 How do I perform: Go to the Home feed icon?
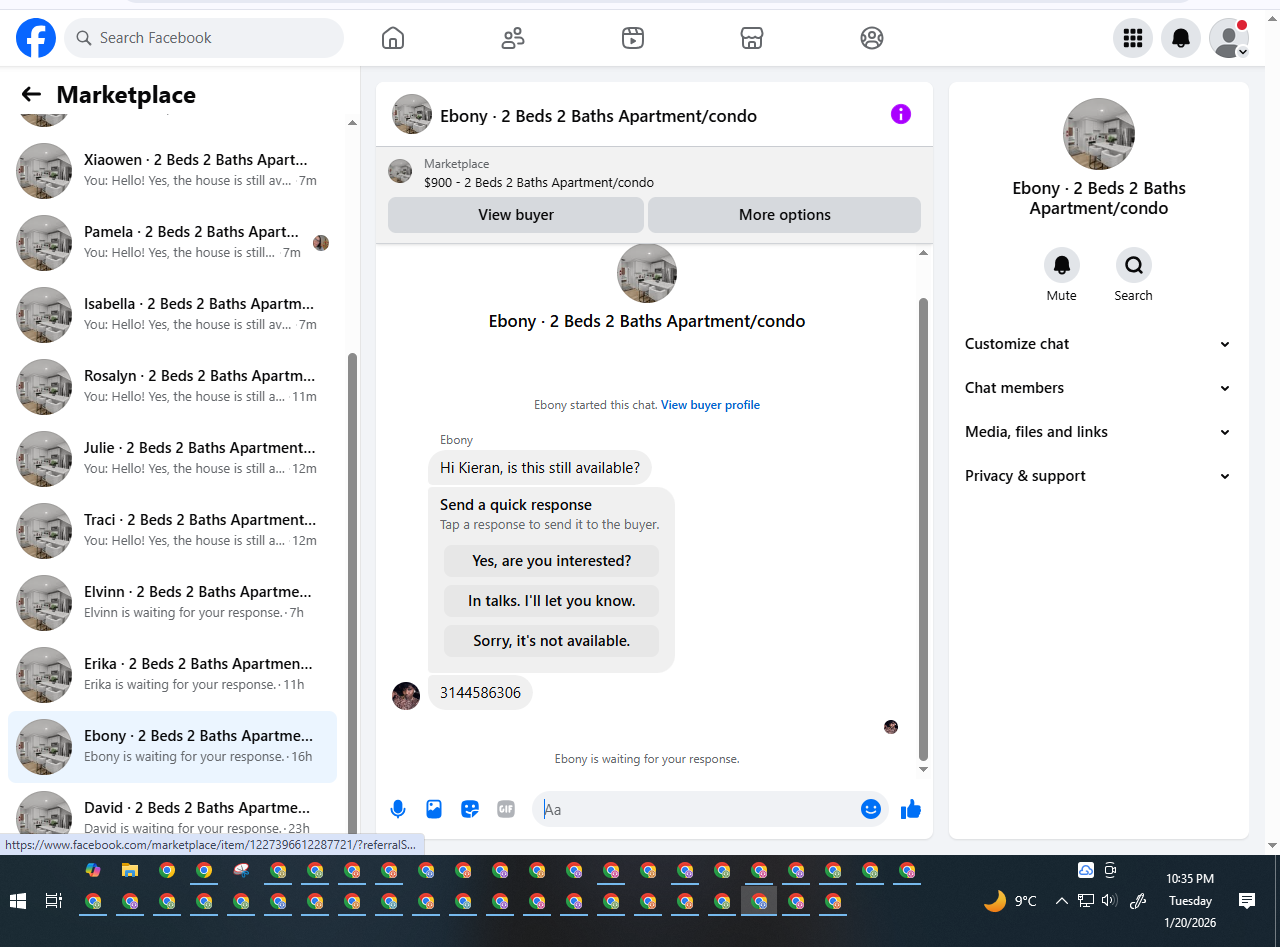tap(393, 38)
